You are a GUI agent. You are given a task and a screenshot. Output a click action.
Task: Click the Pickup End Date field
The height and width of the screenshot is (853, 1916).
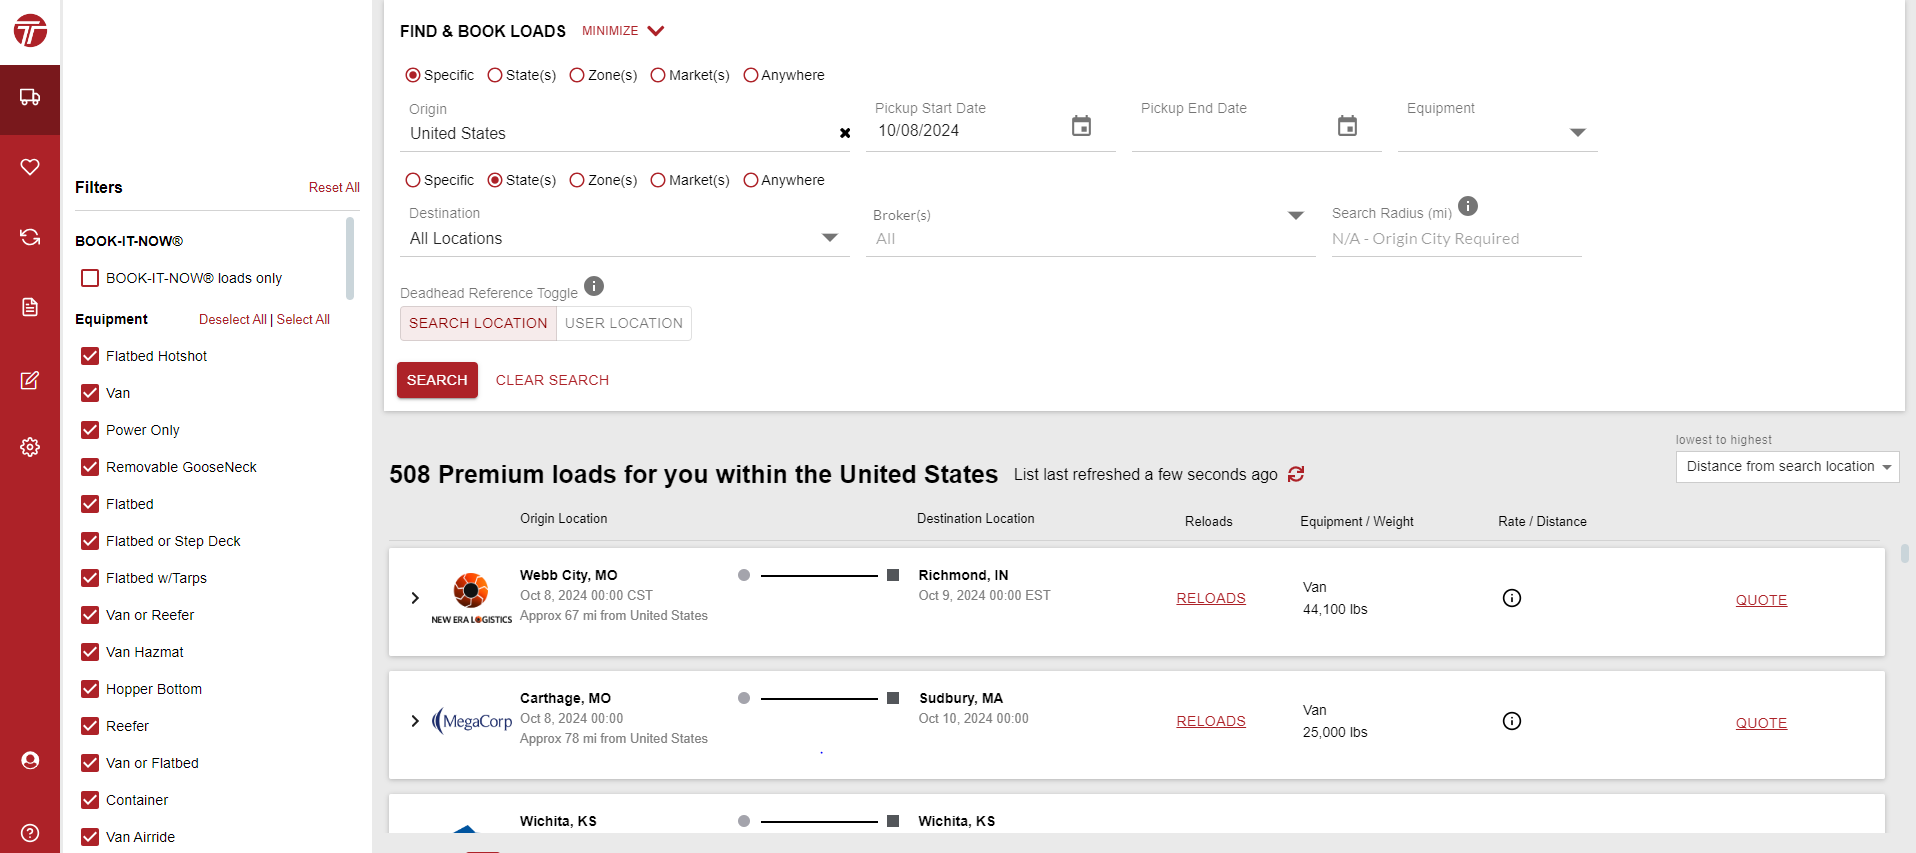(1235, 130)
